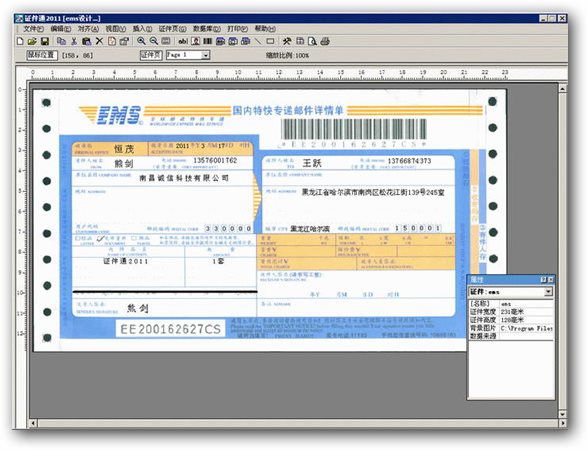Screen dimensions: 588x450
Task: Click the empty 数据来源 value field
Action: click(x=526, y=336)
